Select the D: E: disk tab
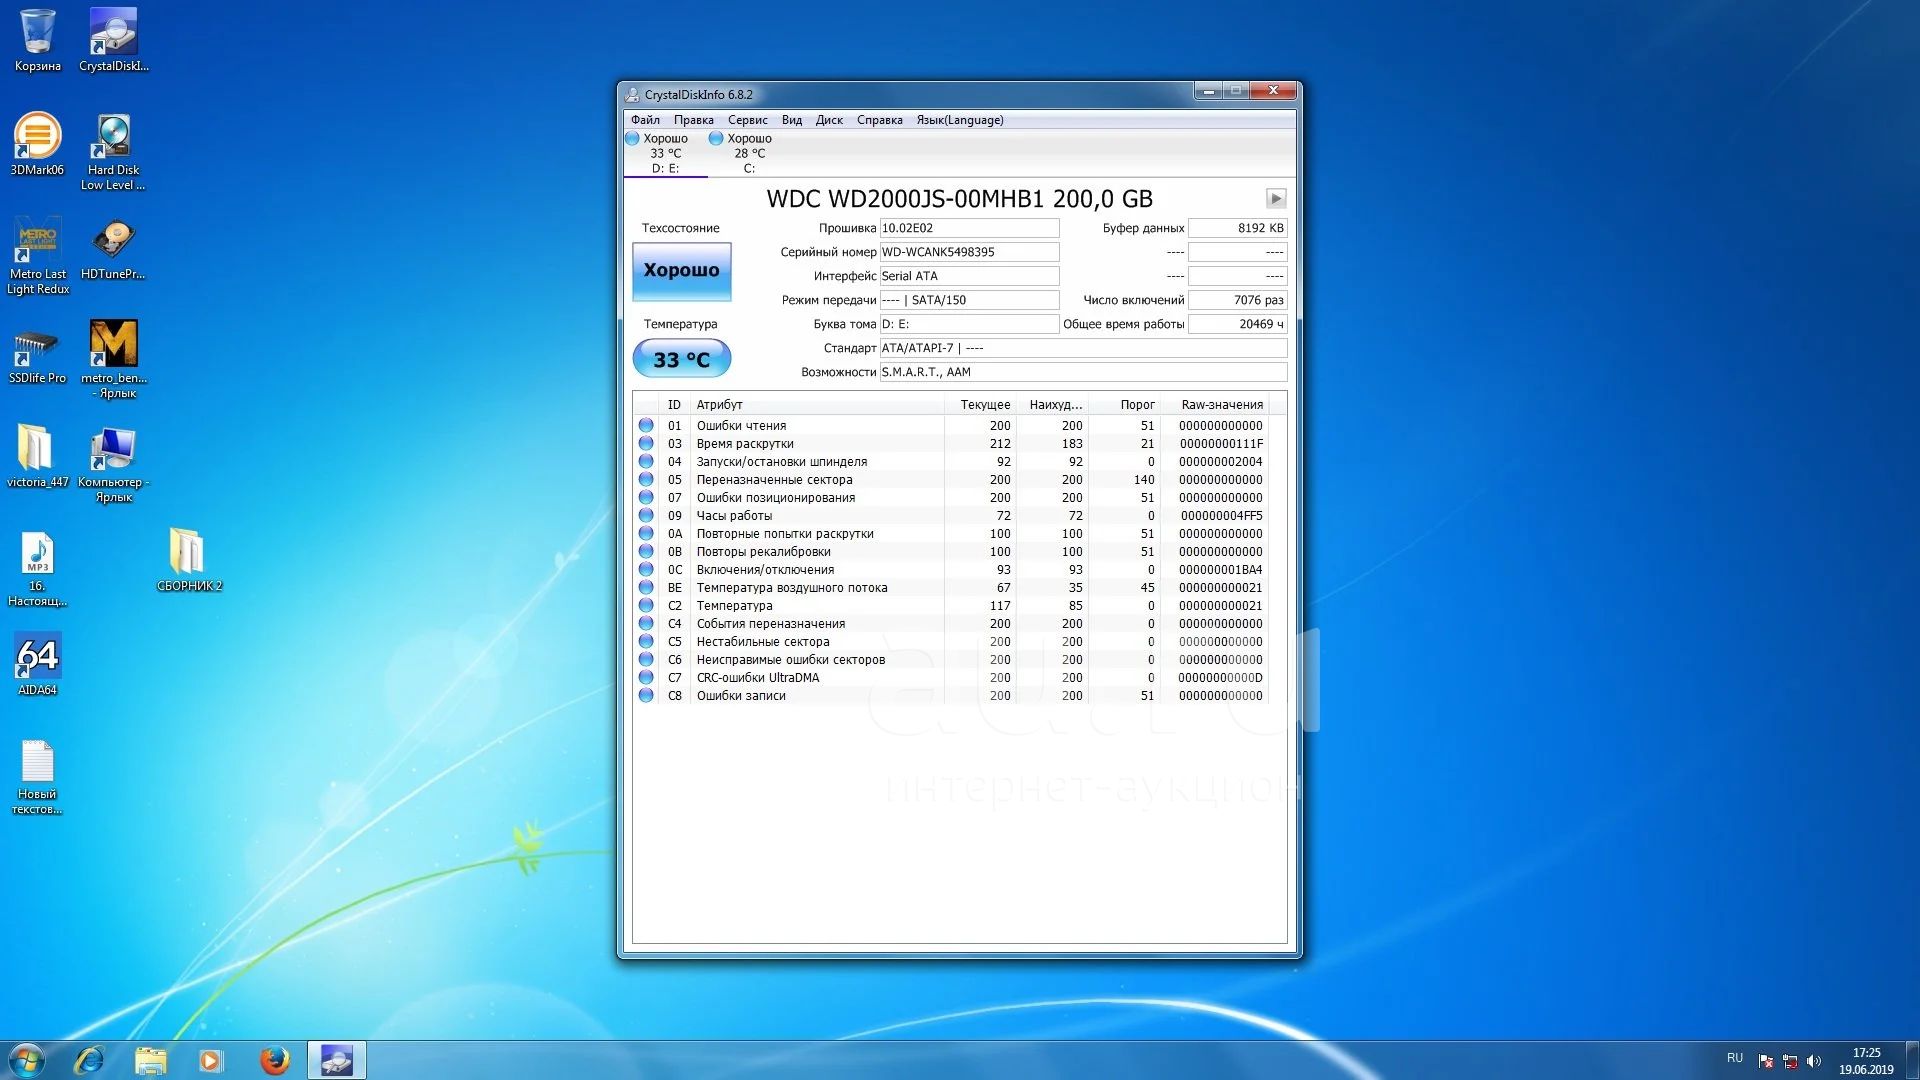1920x1080 pixels. tap(665, 154)
